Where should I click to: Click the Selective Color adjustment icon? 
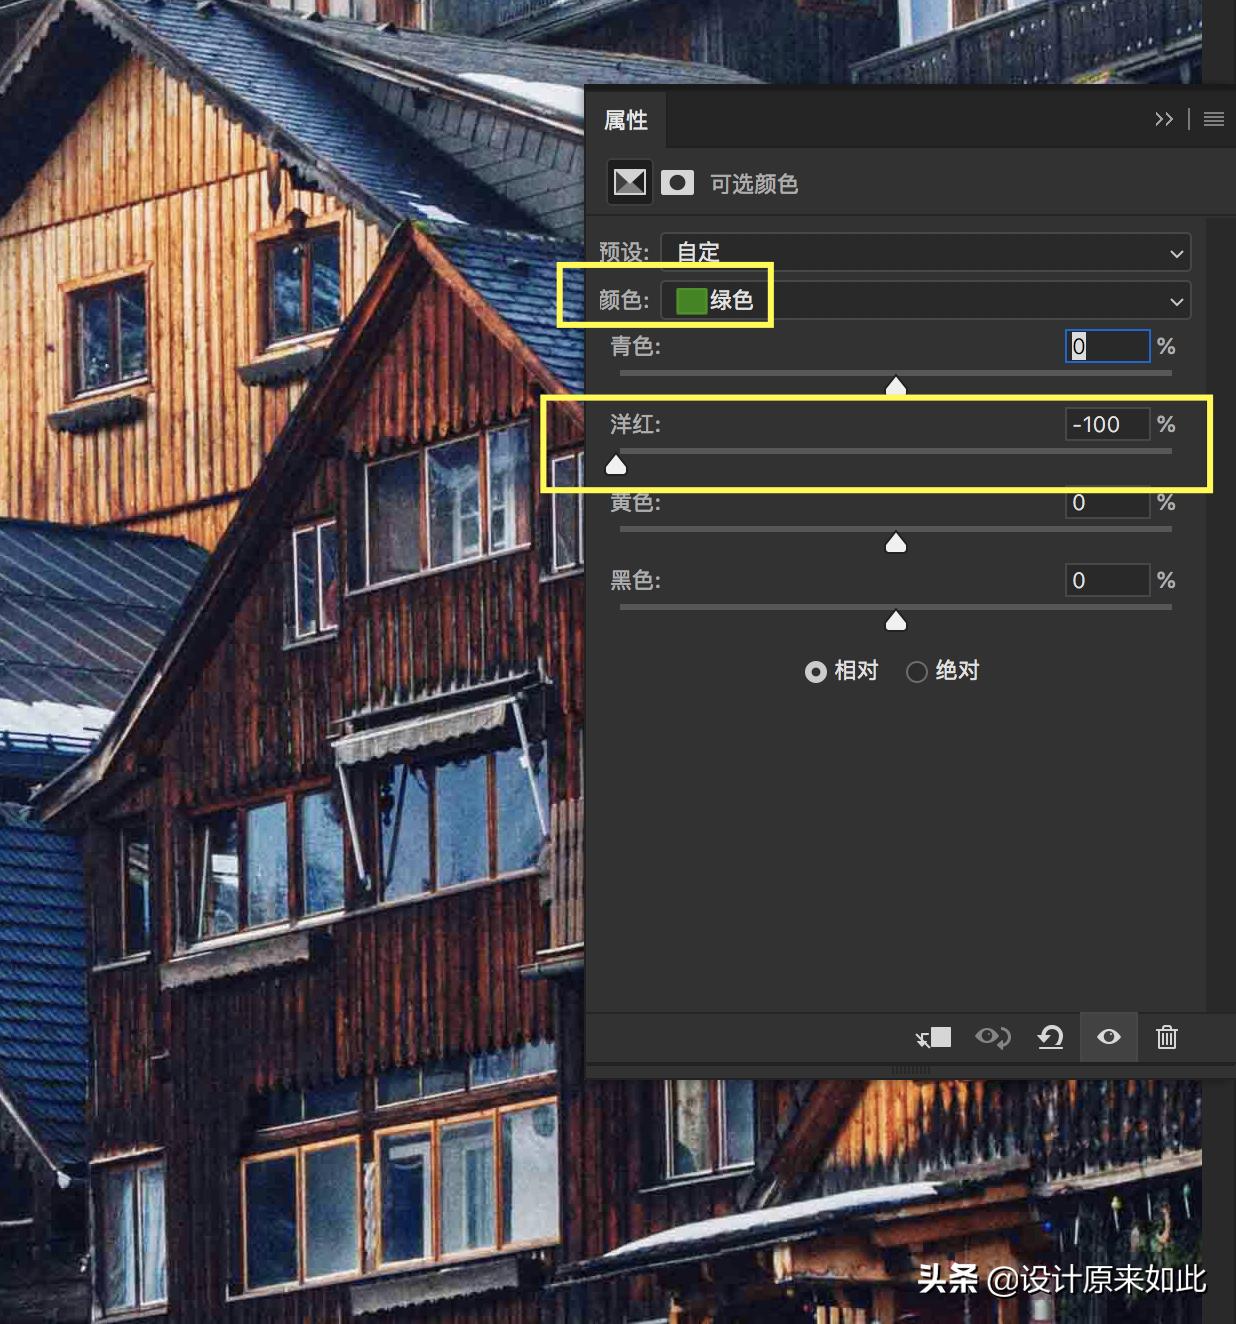point(630,182)
